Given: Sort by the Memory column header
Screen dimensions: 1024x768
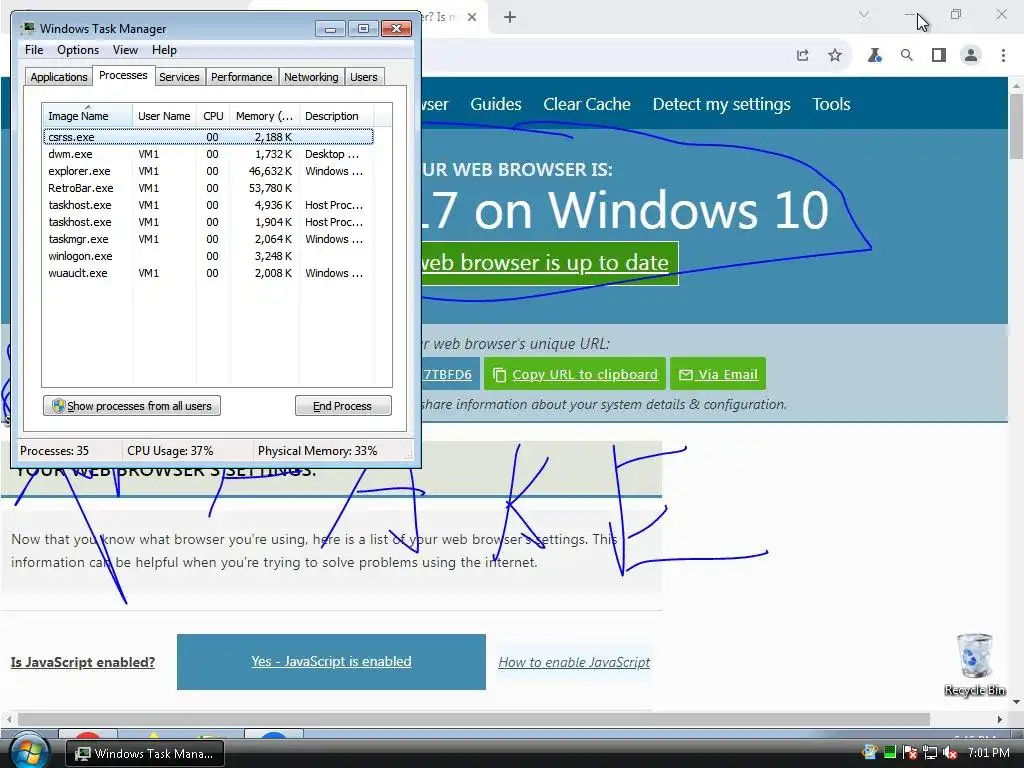Looking at the screenshot, I should click(x=264, y=116).
